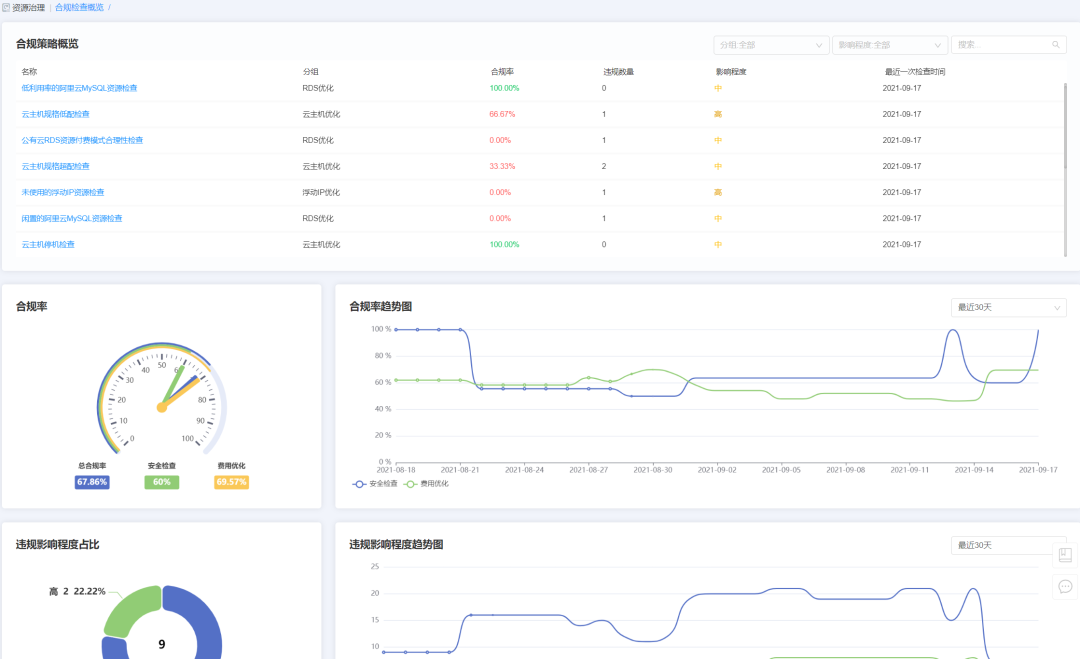Screen dimensions: 1080x659
Task: Click the 合规率 column header
Action: pos(502,72)
